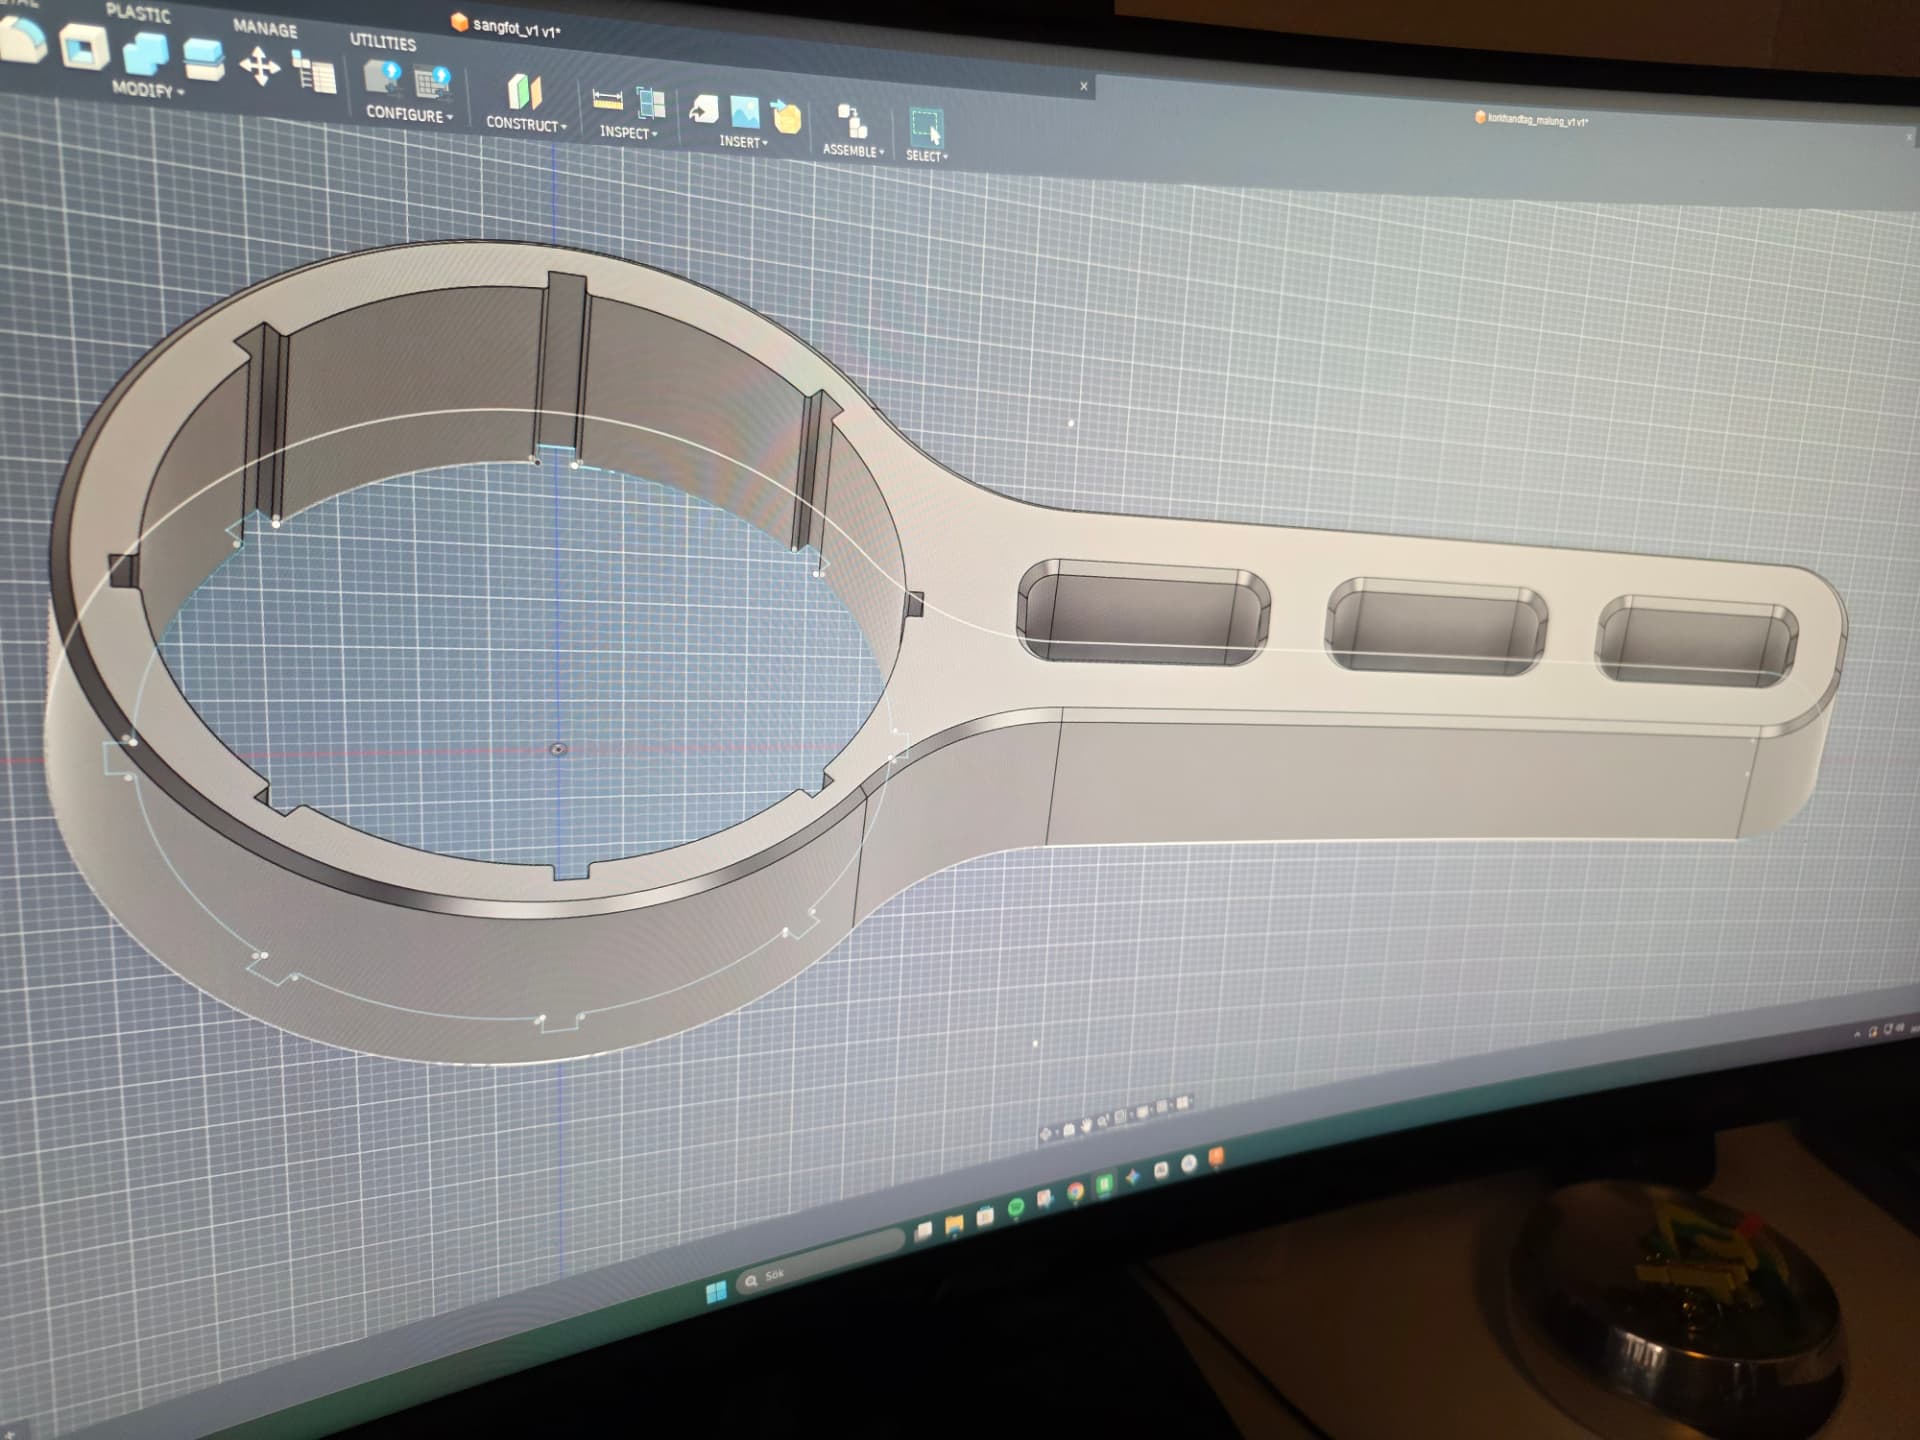
Task: Open the Viewports layout icon
Action: pos(1182,1102)
